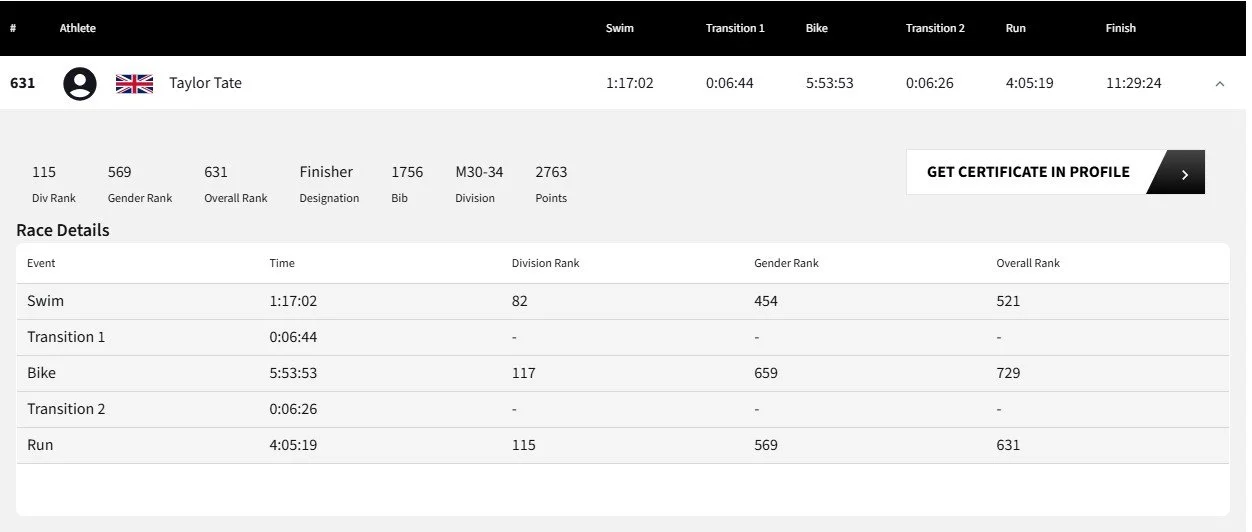The width and height of the screenshot is (1252, 532).
Task: Click the Time column header in Race Details
Action: [x=282, y=263]
